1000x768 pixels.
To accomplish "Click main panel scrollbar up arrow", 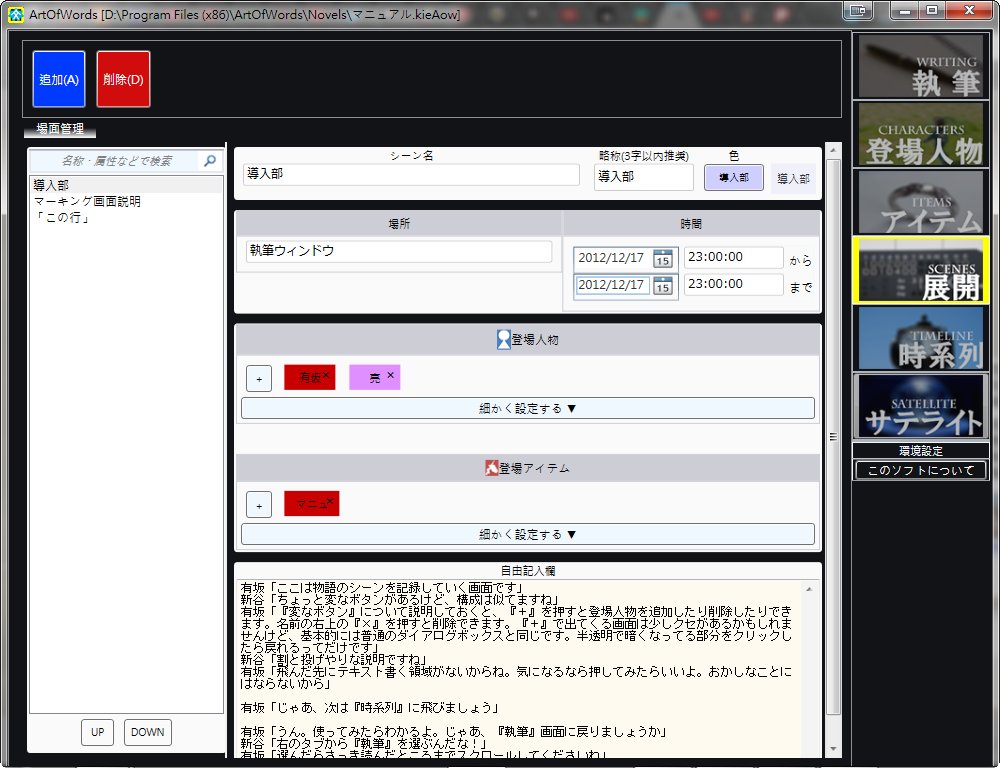I will [833, 151].
